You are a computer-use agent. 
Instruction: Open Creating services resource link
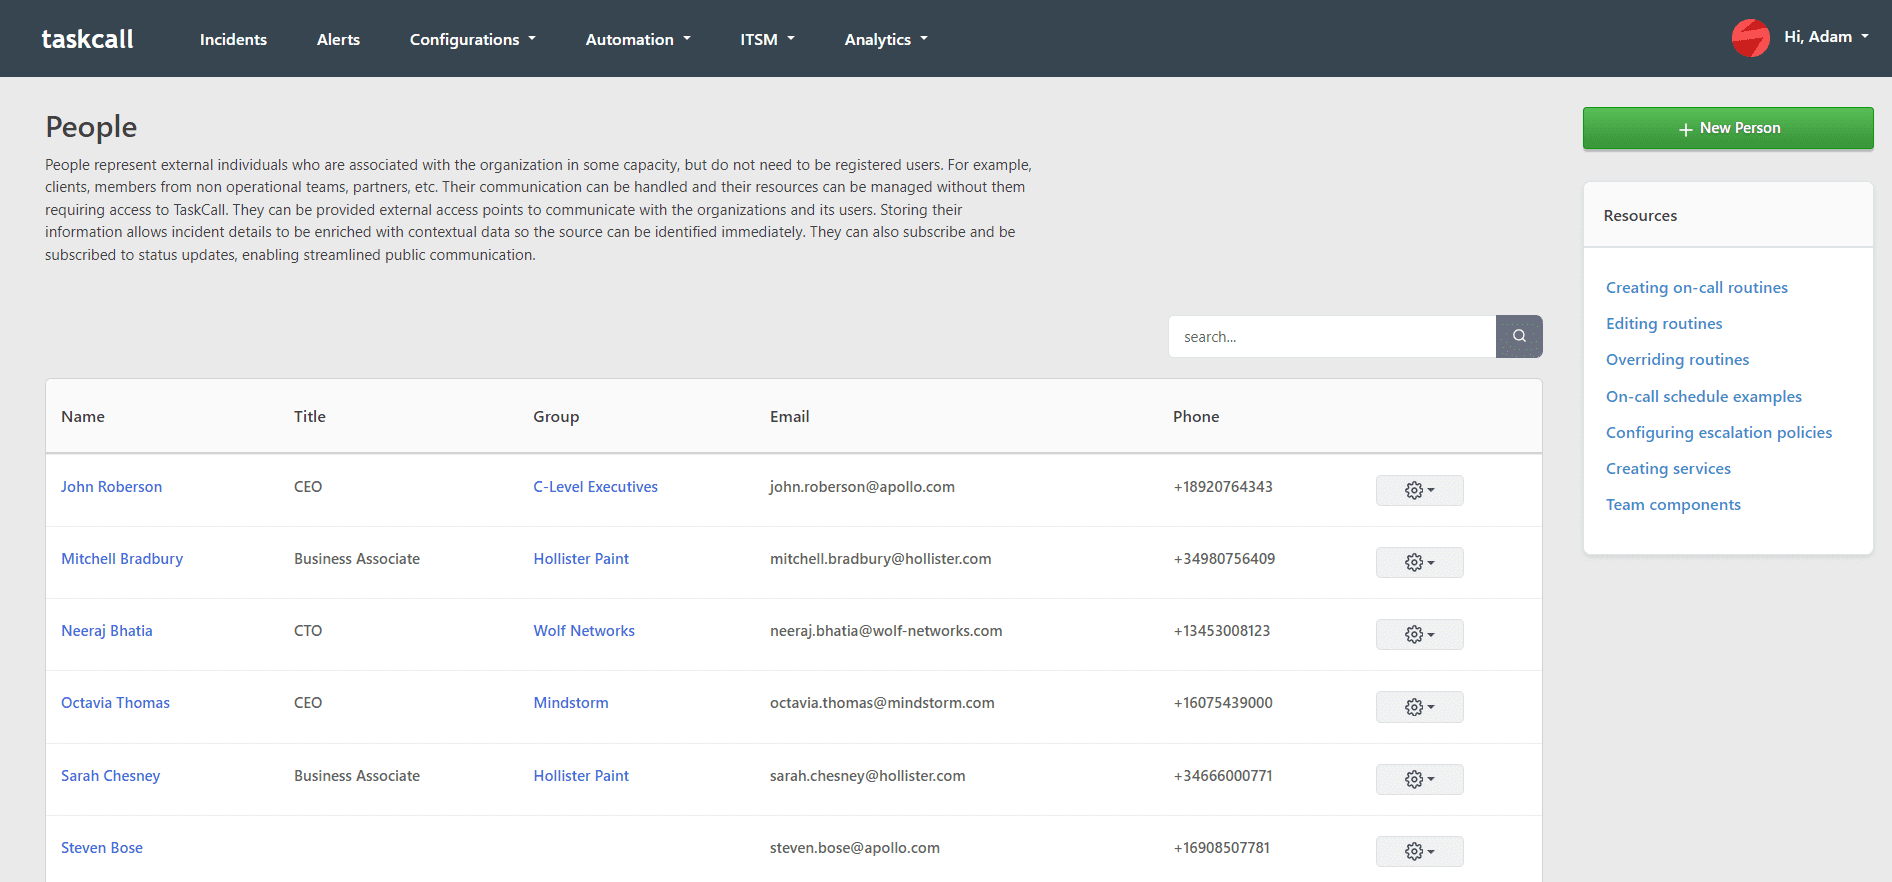point(1668,469)
